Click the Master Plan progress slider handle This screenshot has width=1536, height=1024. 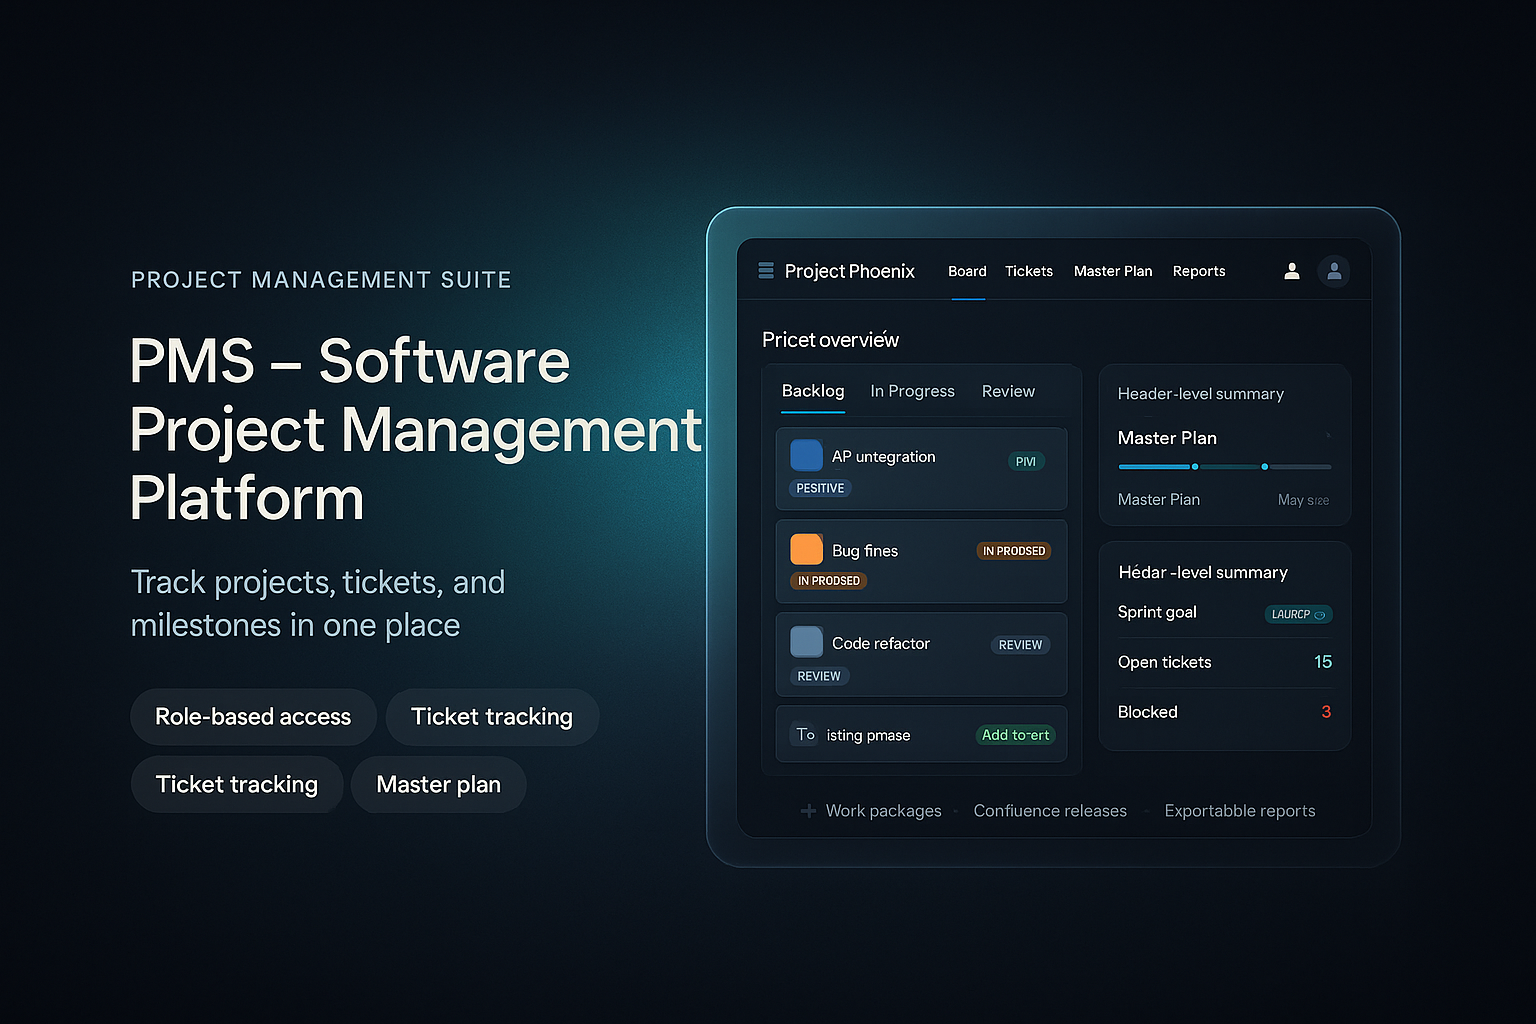pos(1193,466)
